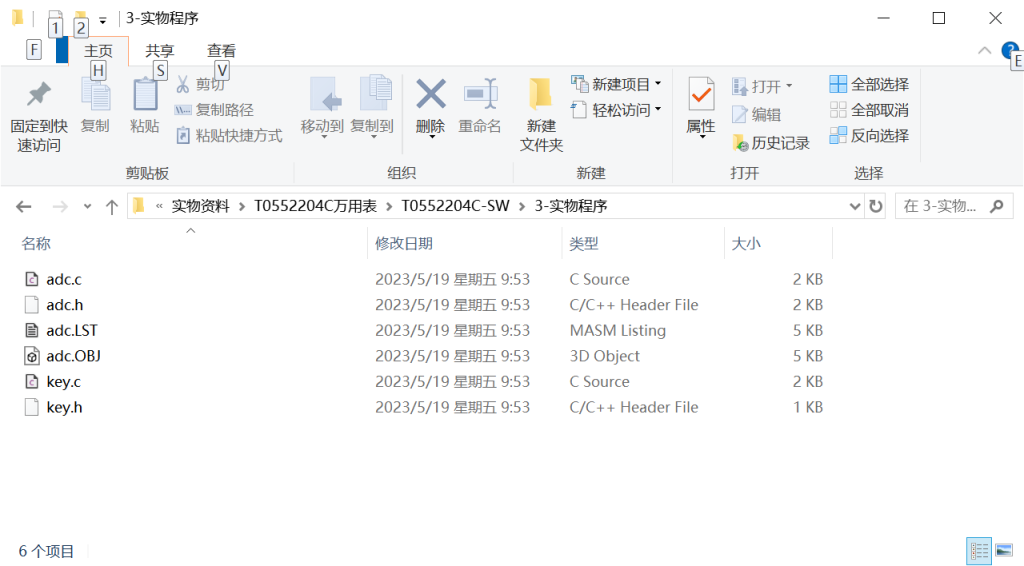Expand the Easy access dropdown
This screenshot has height=566, width=1024.
pos(616,110)
